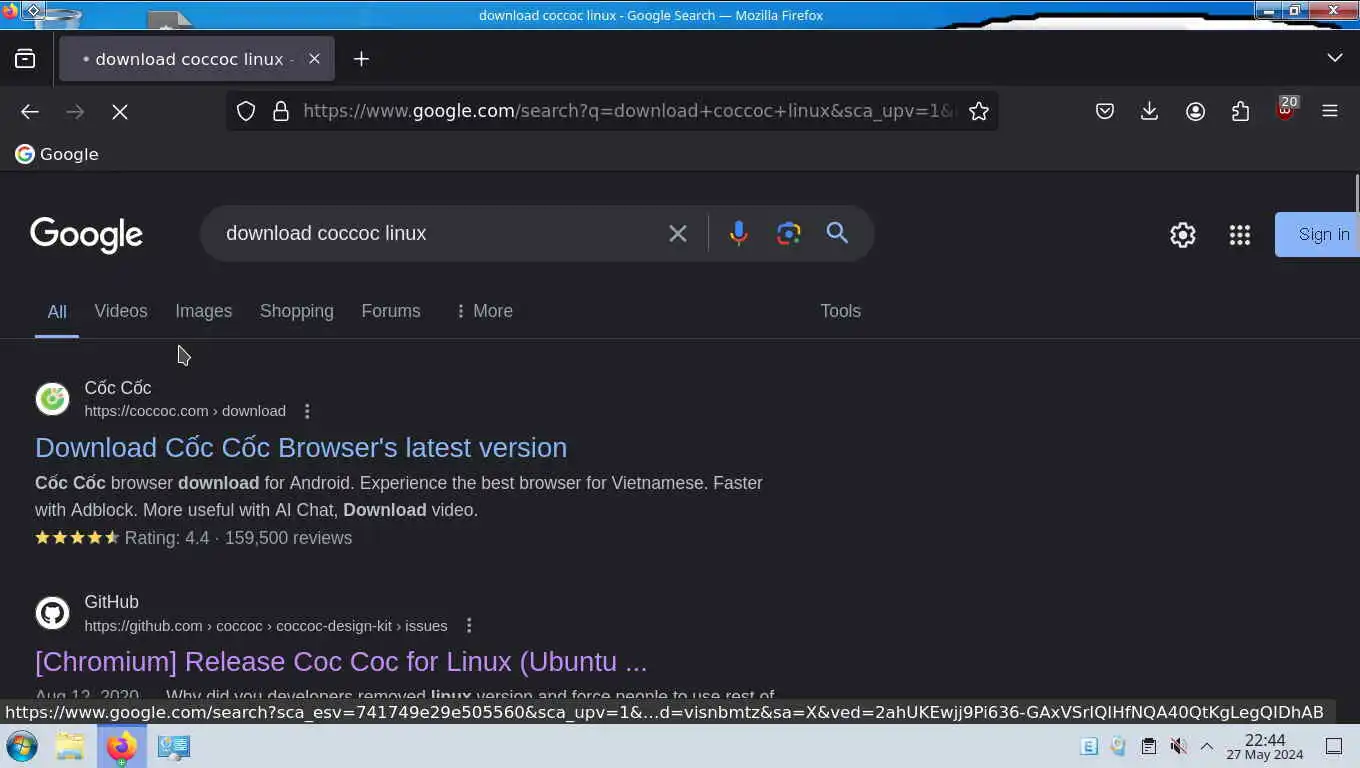Open '[Chromium] Release Coc Coc for Linux' result
Viewport: 1360px width, 768px height.
[341, 661]
